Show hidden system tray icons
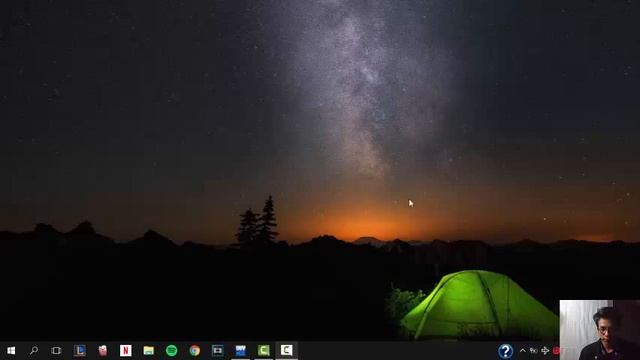640x360 pixels. [522, 351]
